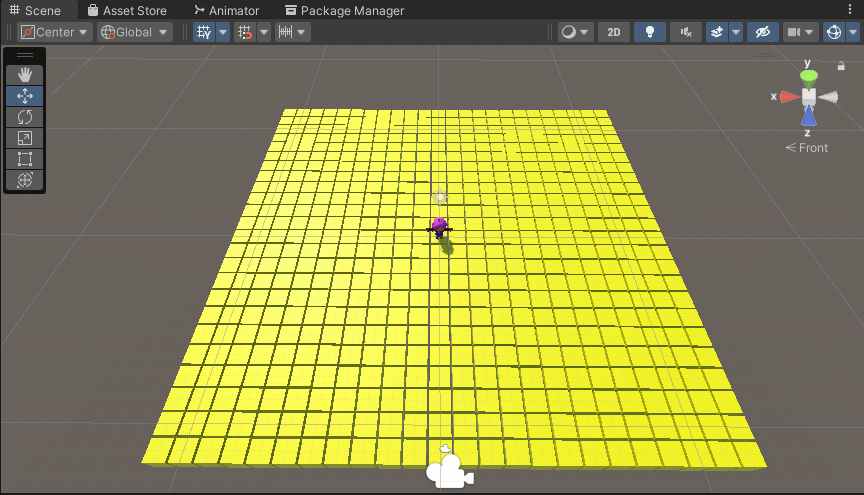Expand grid snapping options arrow
Screen dimensions: 864x495
pos(264,32)
